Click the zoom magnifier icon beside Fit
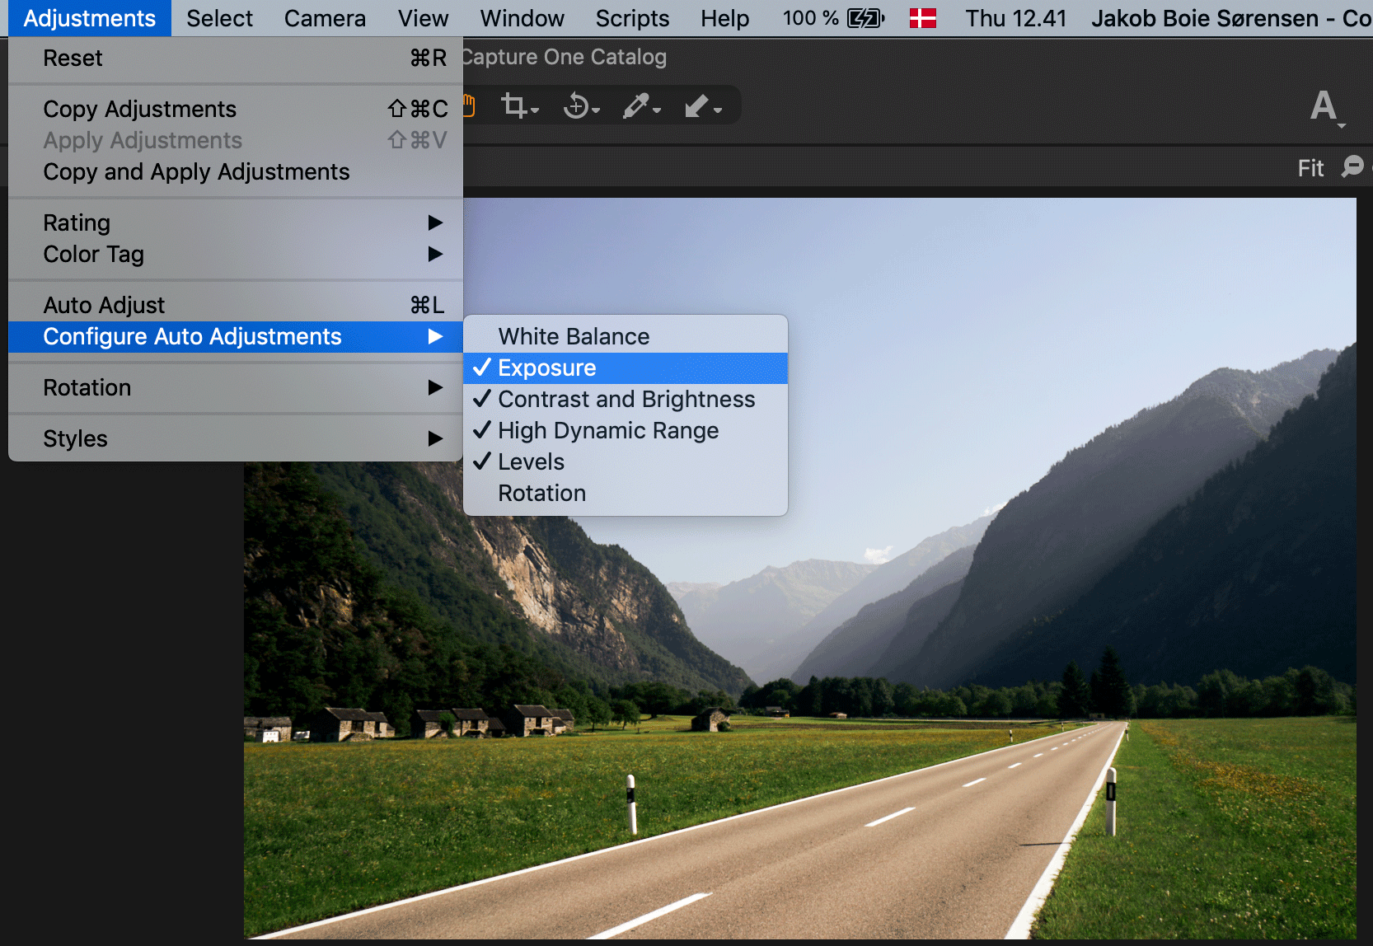This screenshot has height=946, width=1373. point(1353,167)
